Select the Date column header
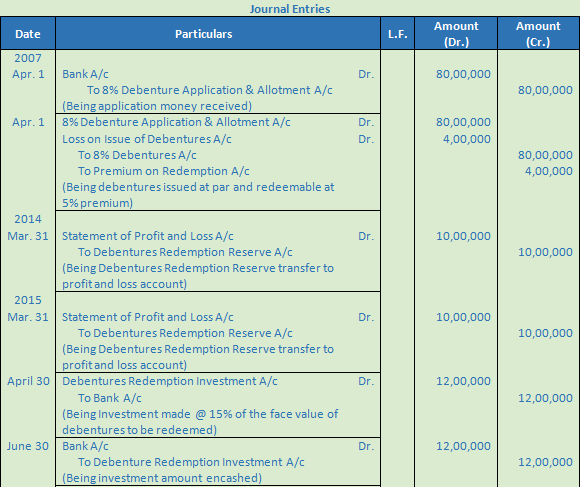 28,34
